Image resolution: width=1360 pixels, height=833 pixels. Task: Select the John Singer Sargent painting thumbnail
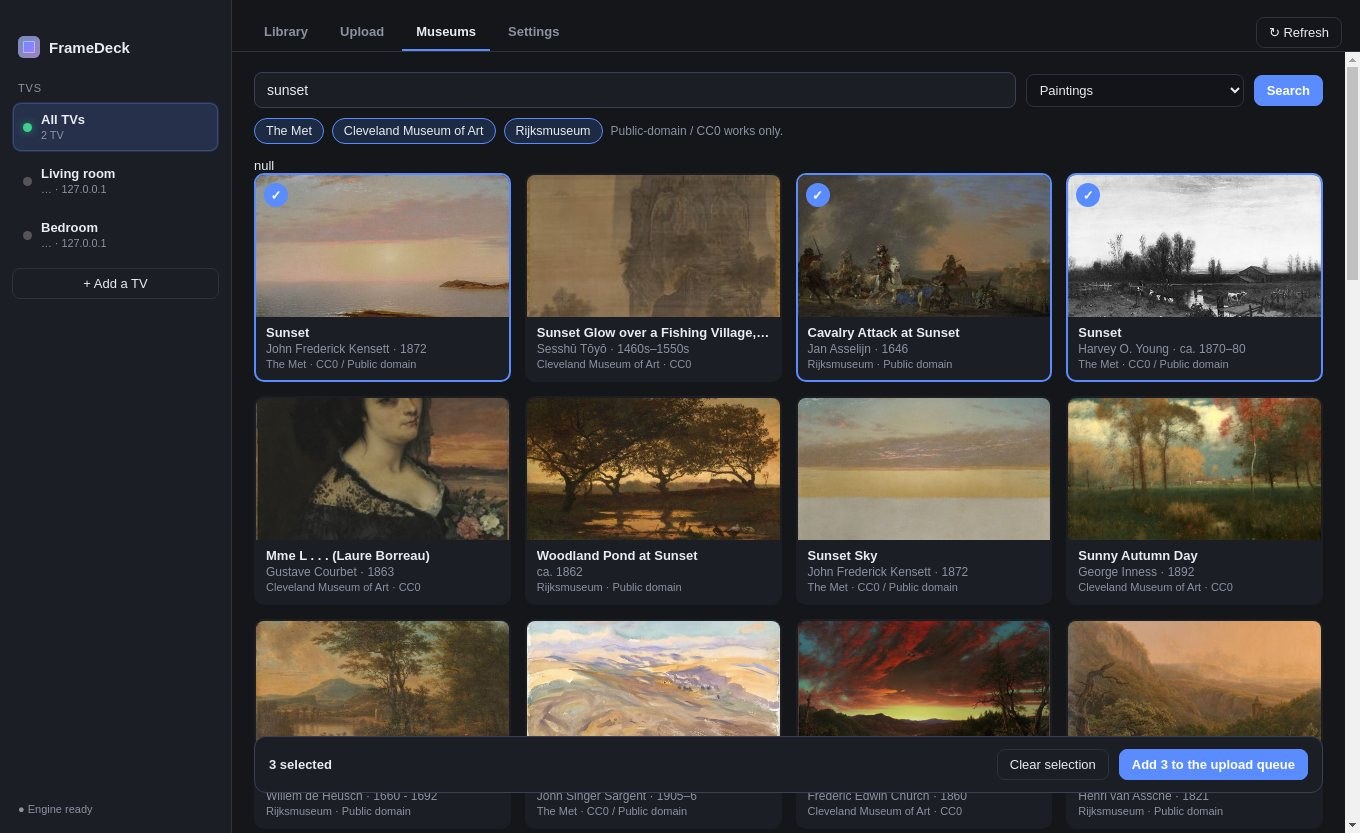pyautogui.click(x=653, y=679)
